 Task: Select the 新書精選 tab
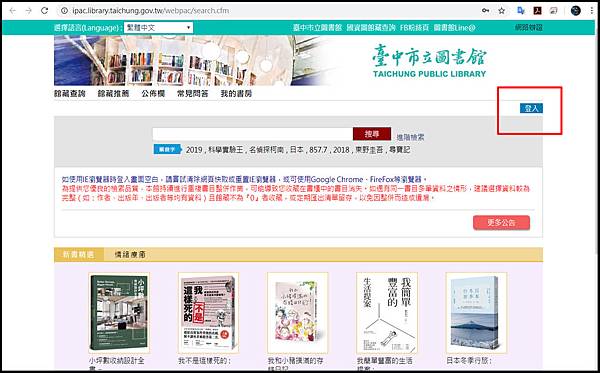pyautogui.click(x=78, y=254)
